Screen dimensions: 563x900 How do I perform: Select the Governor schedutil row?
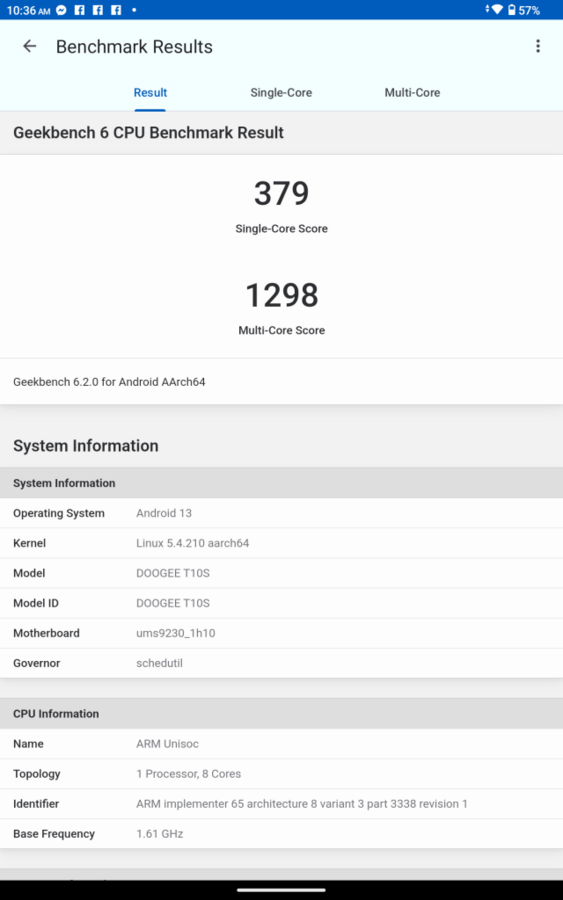click(281, 663)
